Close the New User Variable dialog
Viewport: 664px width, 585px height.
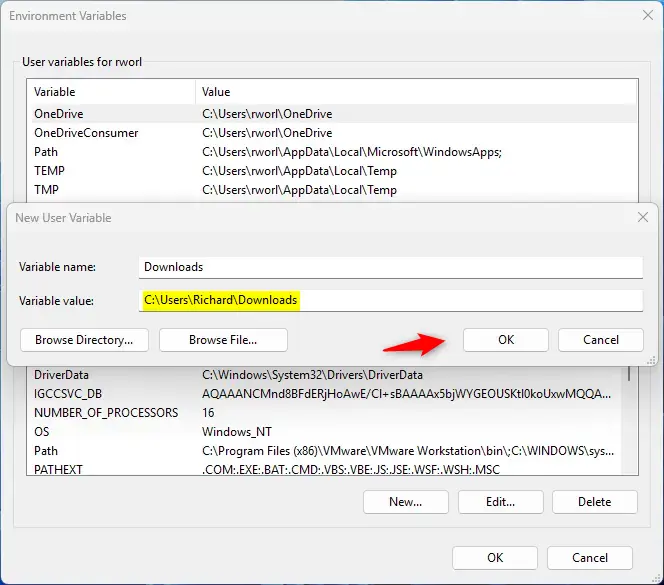tap(643, 217)
